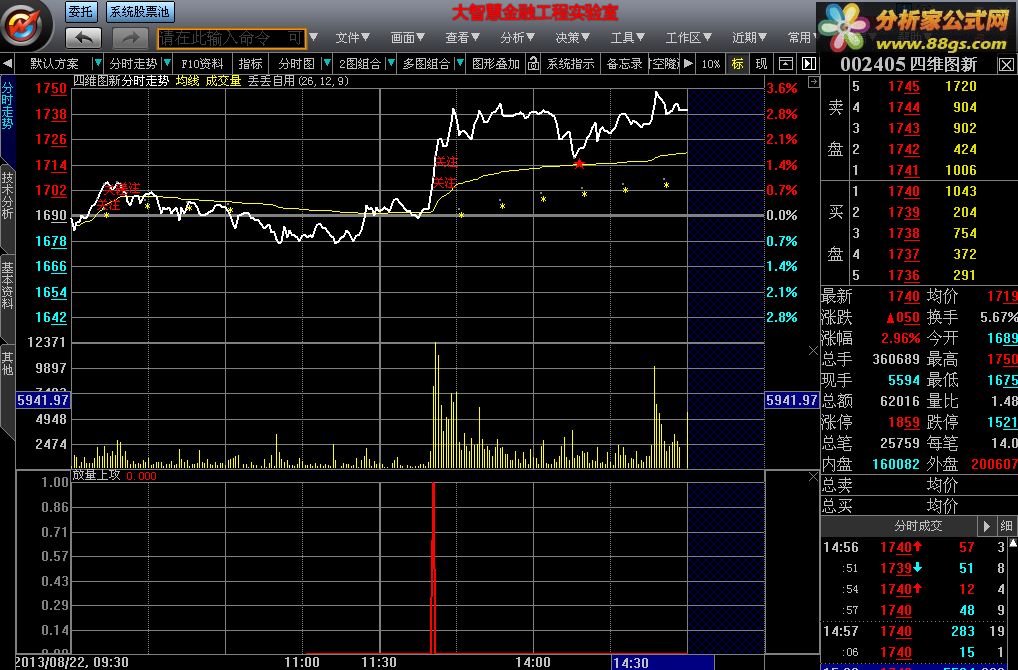Open the 分析 menu

(517, 38)
